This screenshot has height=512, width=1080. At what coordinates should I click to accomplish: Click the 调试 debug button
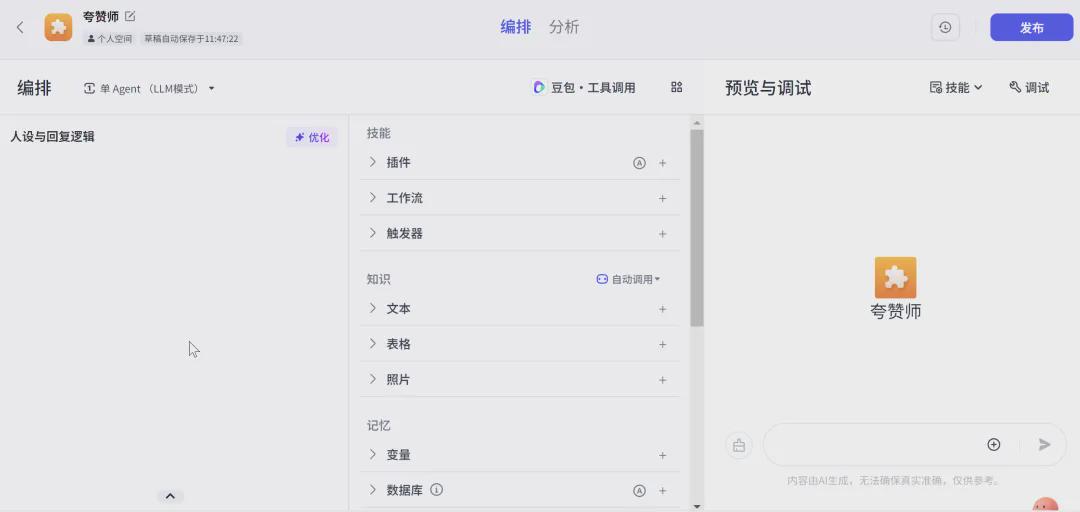(1029, 88)
